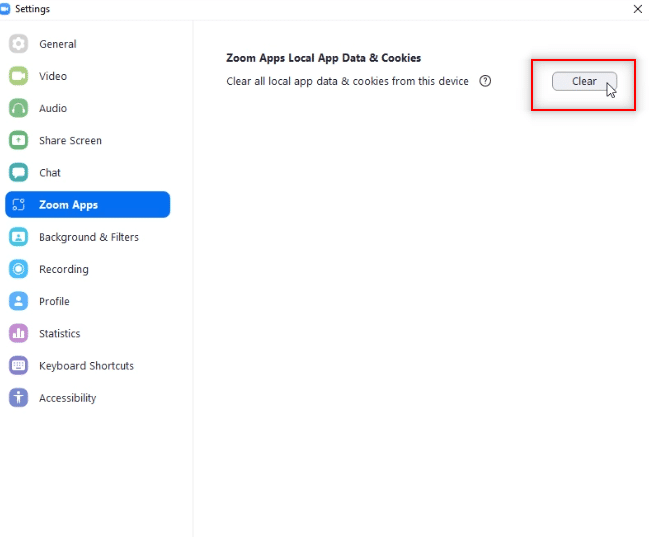Click the Chat bubble sidebar icon
This screenshot has width=649, height=537.
(x=19, y=173)
